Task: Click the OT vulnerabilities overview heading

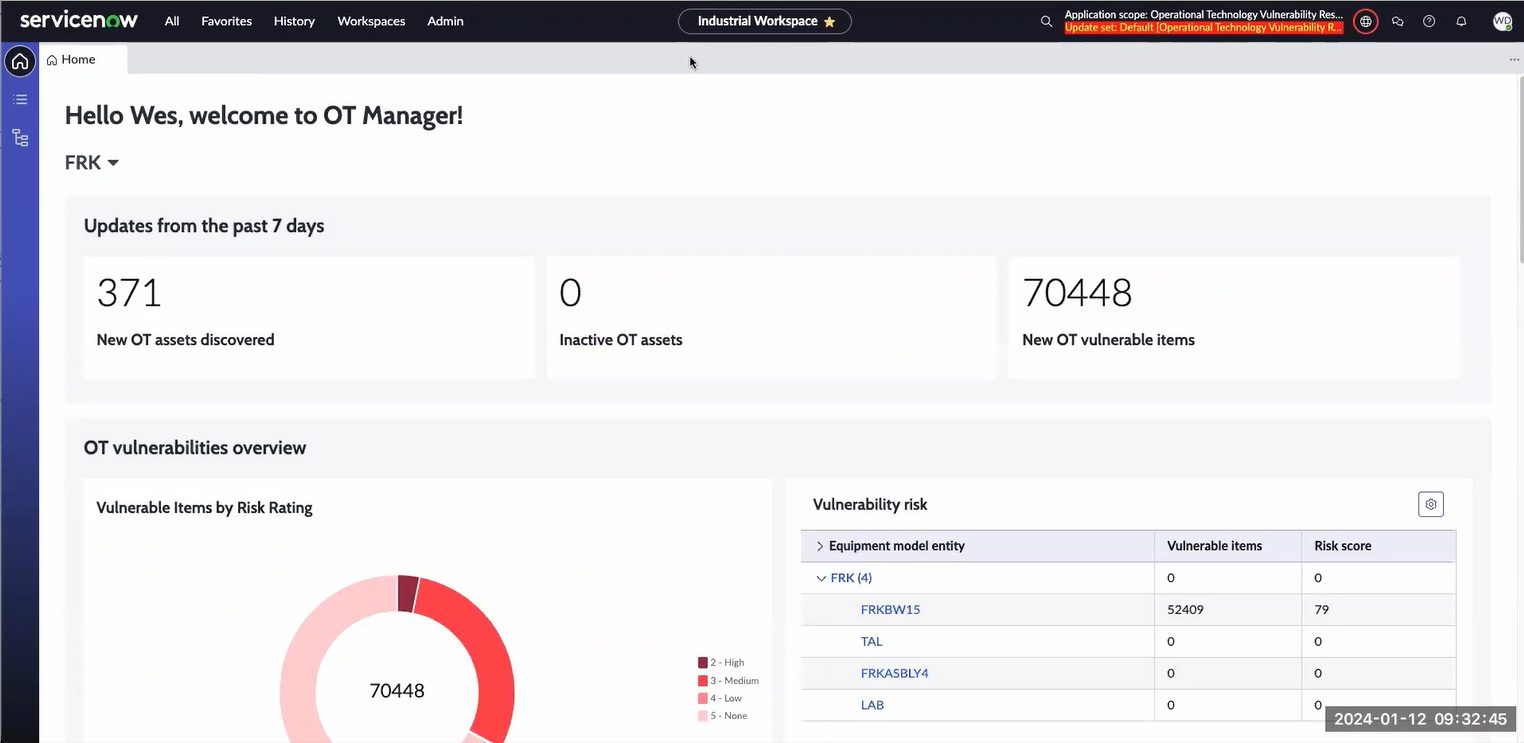Action: (195, 448)
